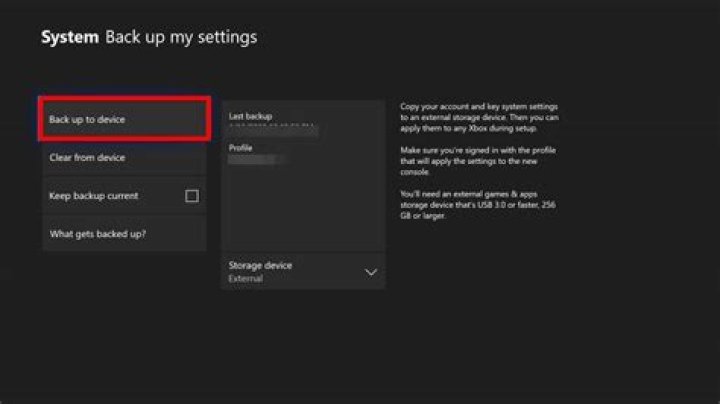The width and height of the screenshot is (720, 404).
Task: Enable the Keep backup current checkbox
Action: (192, 196)
